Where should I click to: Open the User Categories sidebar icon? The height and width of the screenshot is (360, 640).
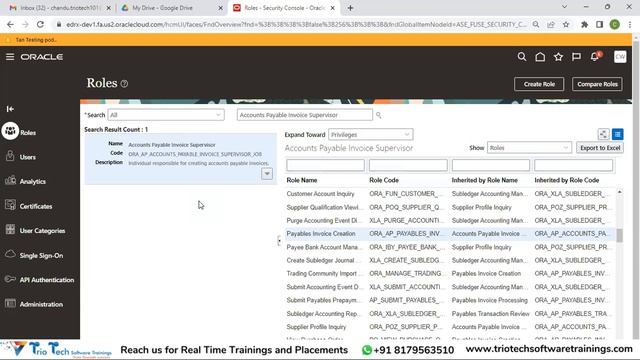[x=10, y=229]
